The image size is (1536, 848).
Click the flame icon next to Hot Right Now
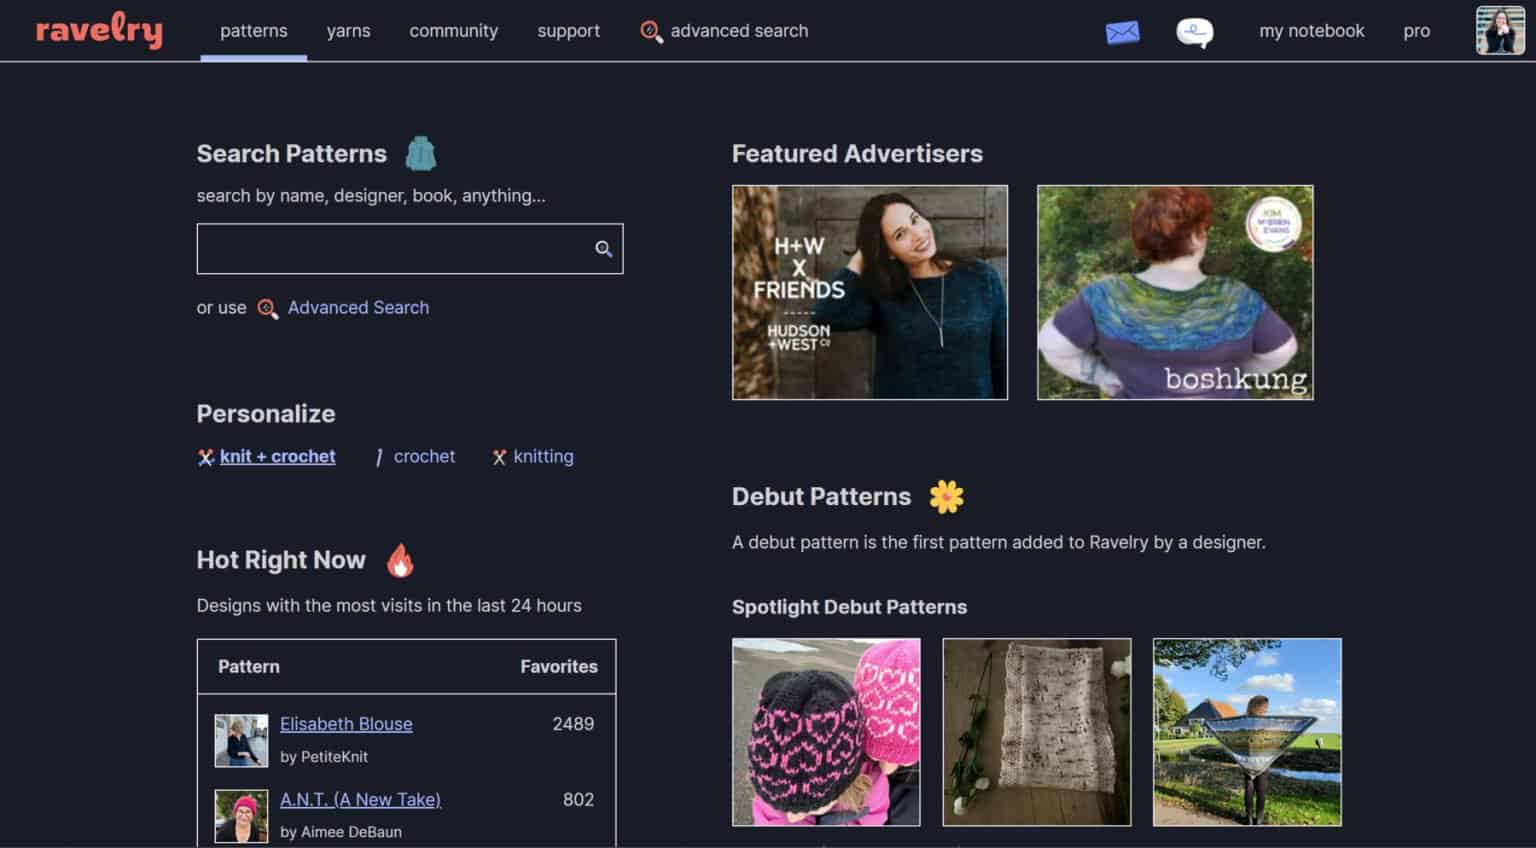tap(402, 561)
